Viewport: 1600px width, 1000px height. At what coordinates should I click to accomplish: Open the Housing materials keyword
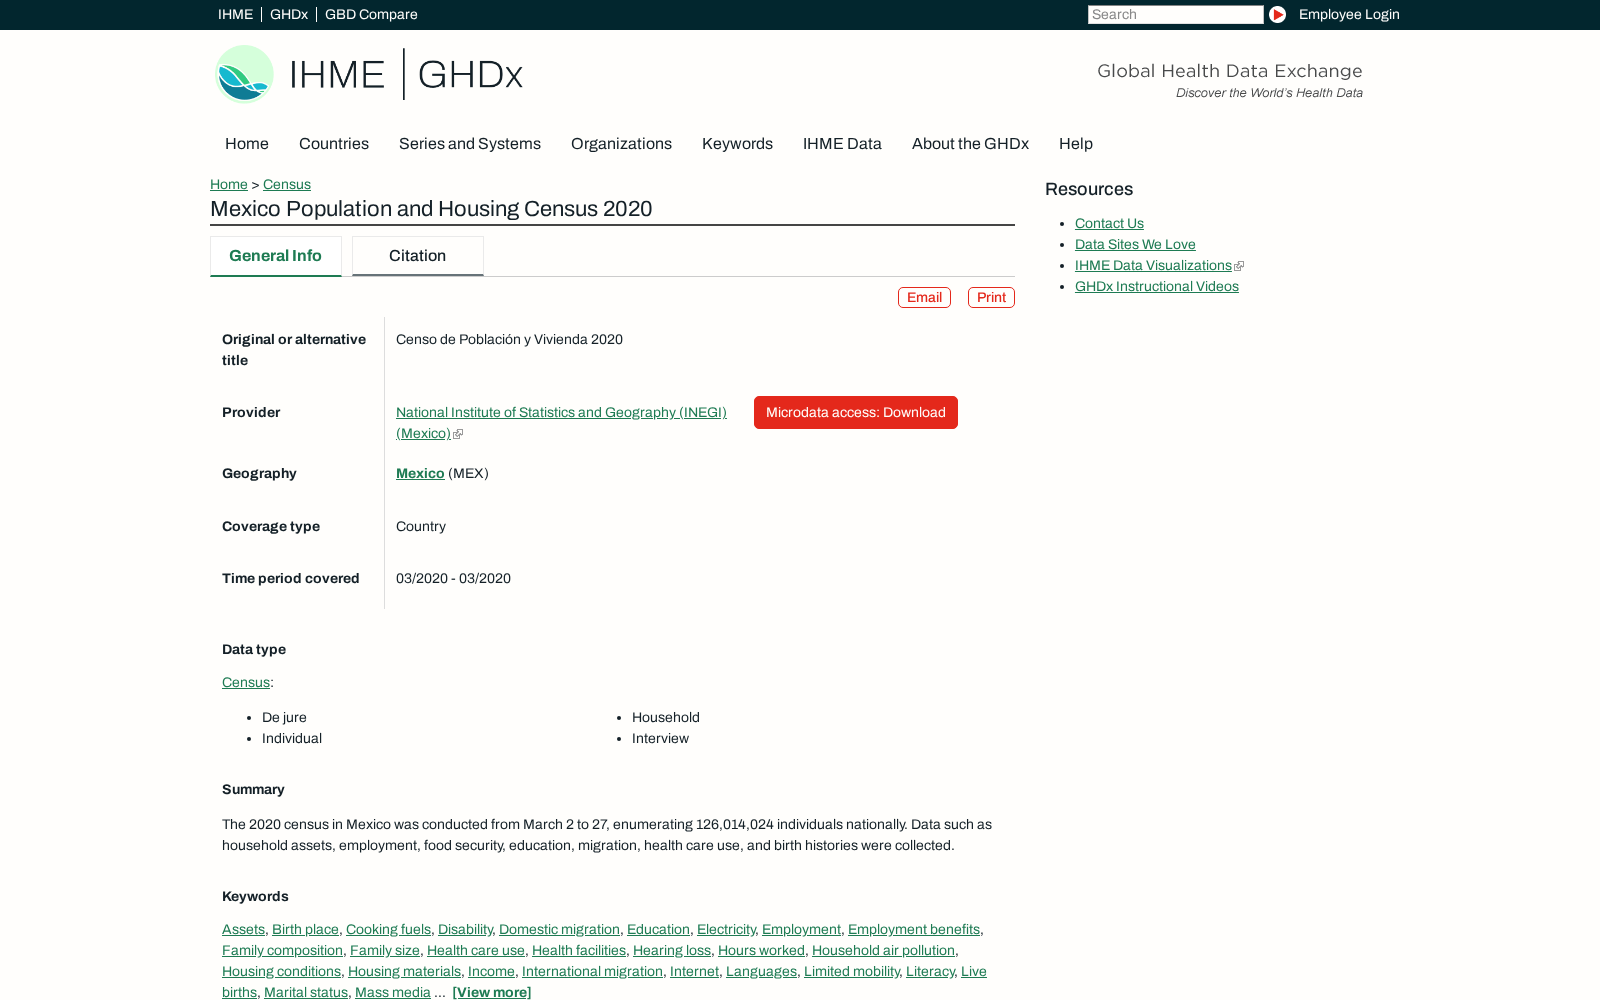[x=404, y=971]
